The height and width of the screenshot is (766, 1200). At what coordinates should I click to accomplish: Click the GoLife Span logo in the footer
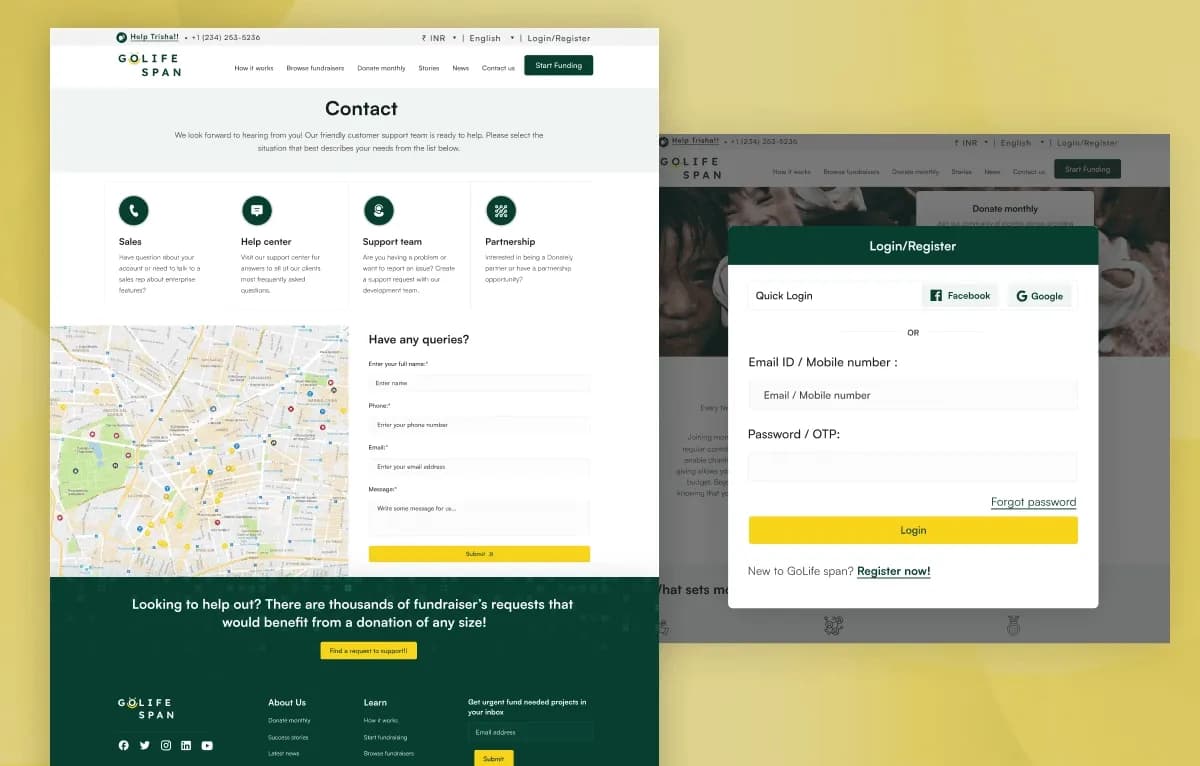click(x=146, y=708)
